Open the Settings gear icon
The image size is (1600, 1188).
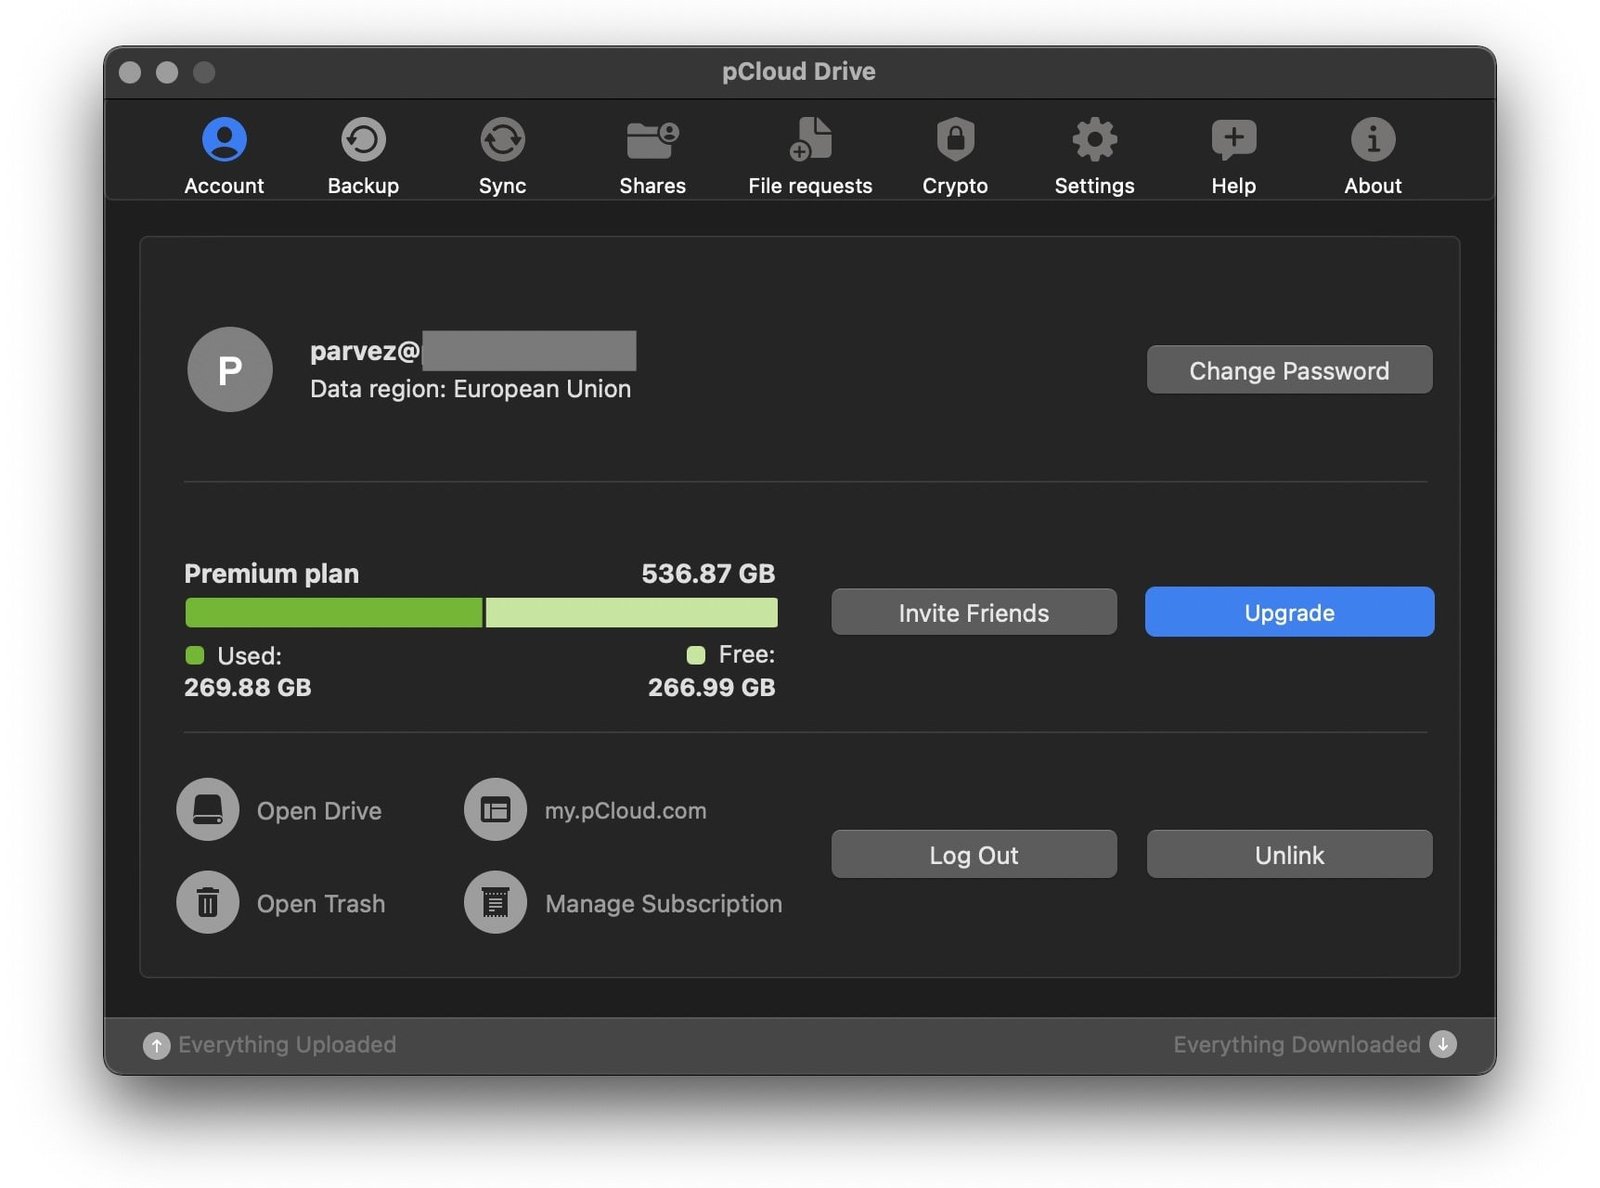[x=1094, y=139]
